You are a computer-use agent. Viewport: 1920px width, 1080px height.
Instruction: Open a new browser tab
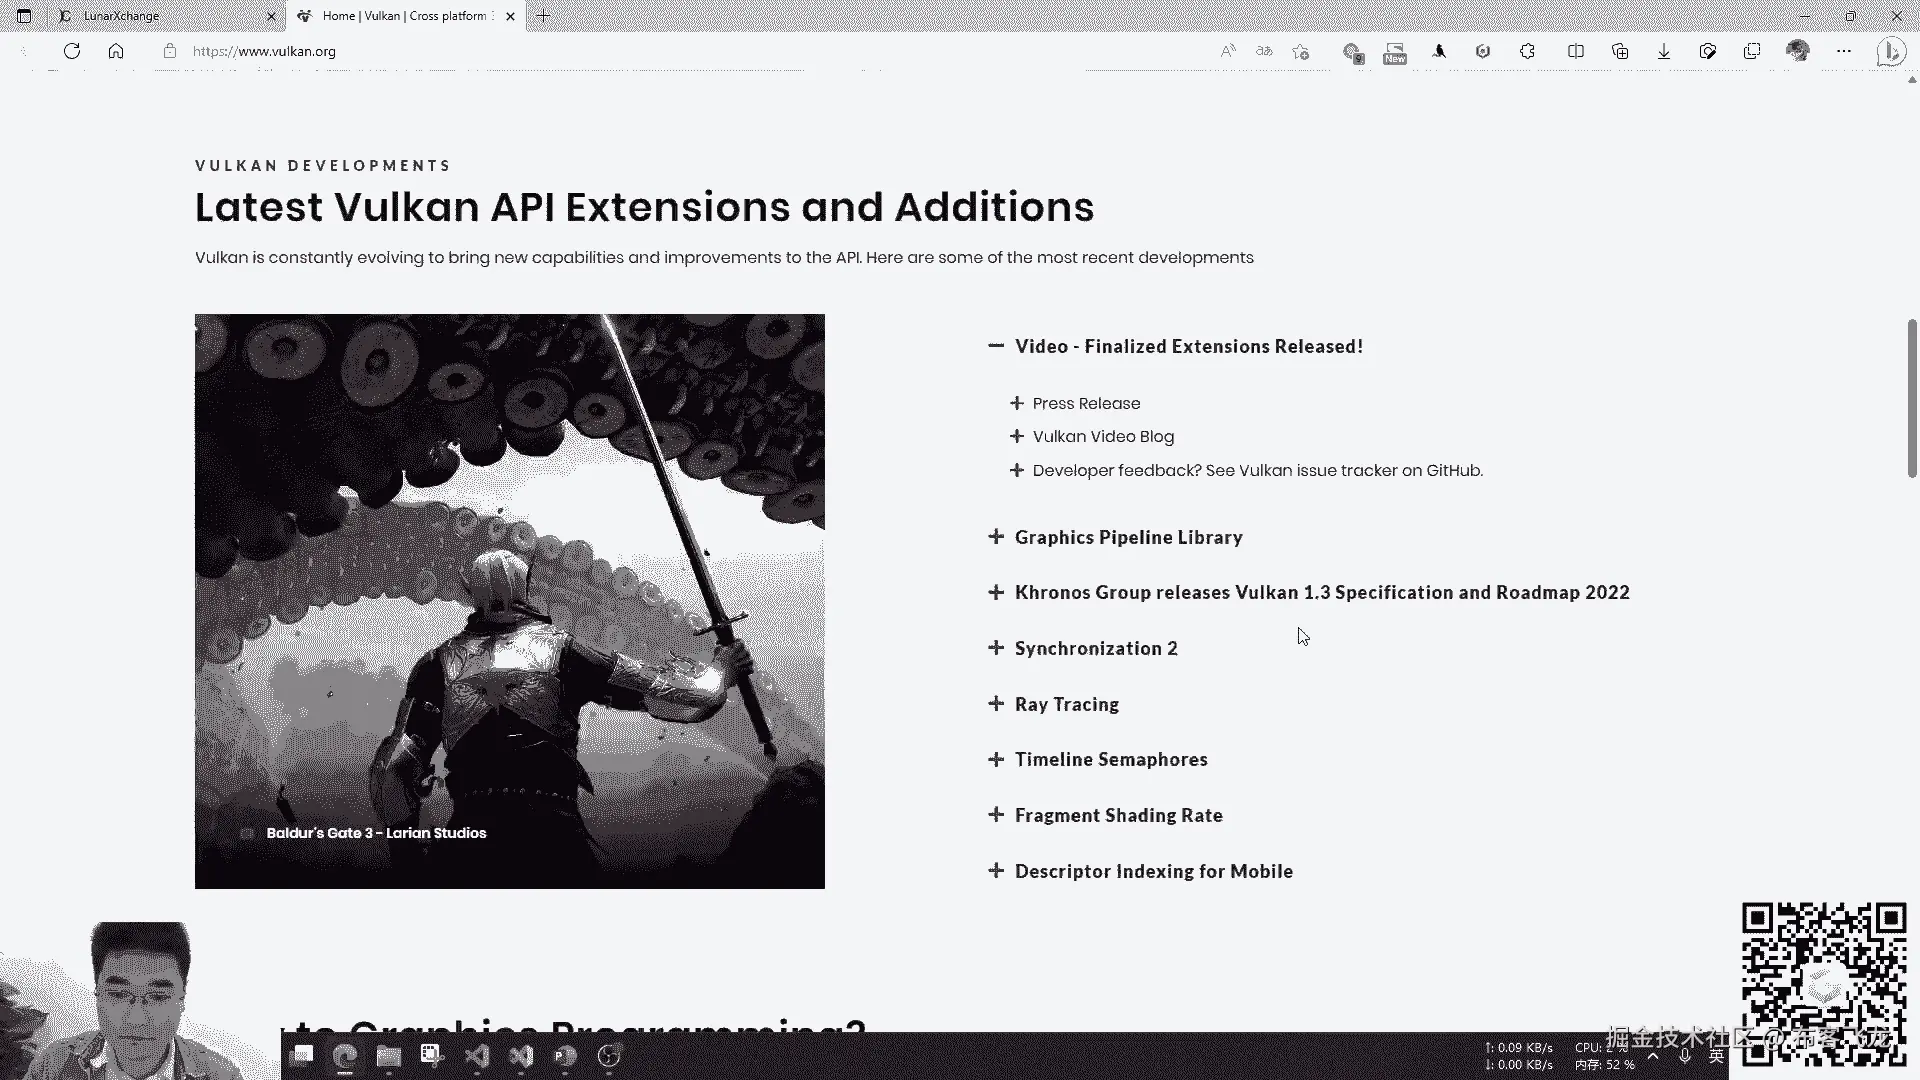544,16
